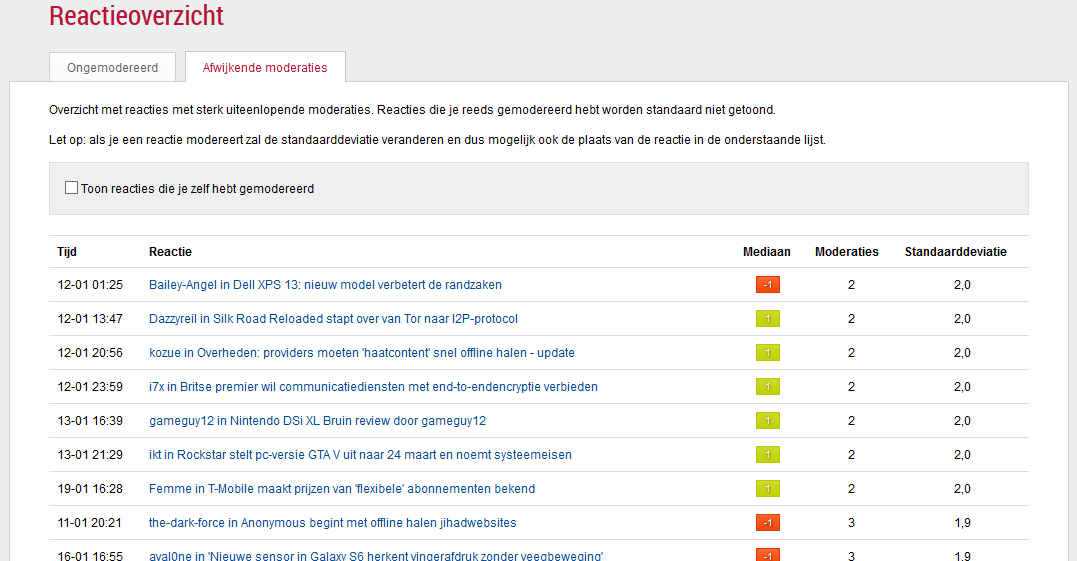Click the score badge in the i7x row

click(767, 387)
